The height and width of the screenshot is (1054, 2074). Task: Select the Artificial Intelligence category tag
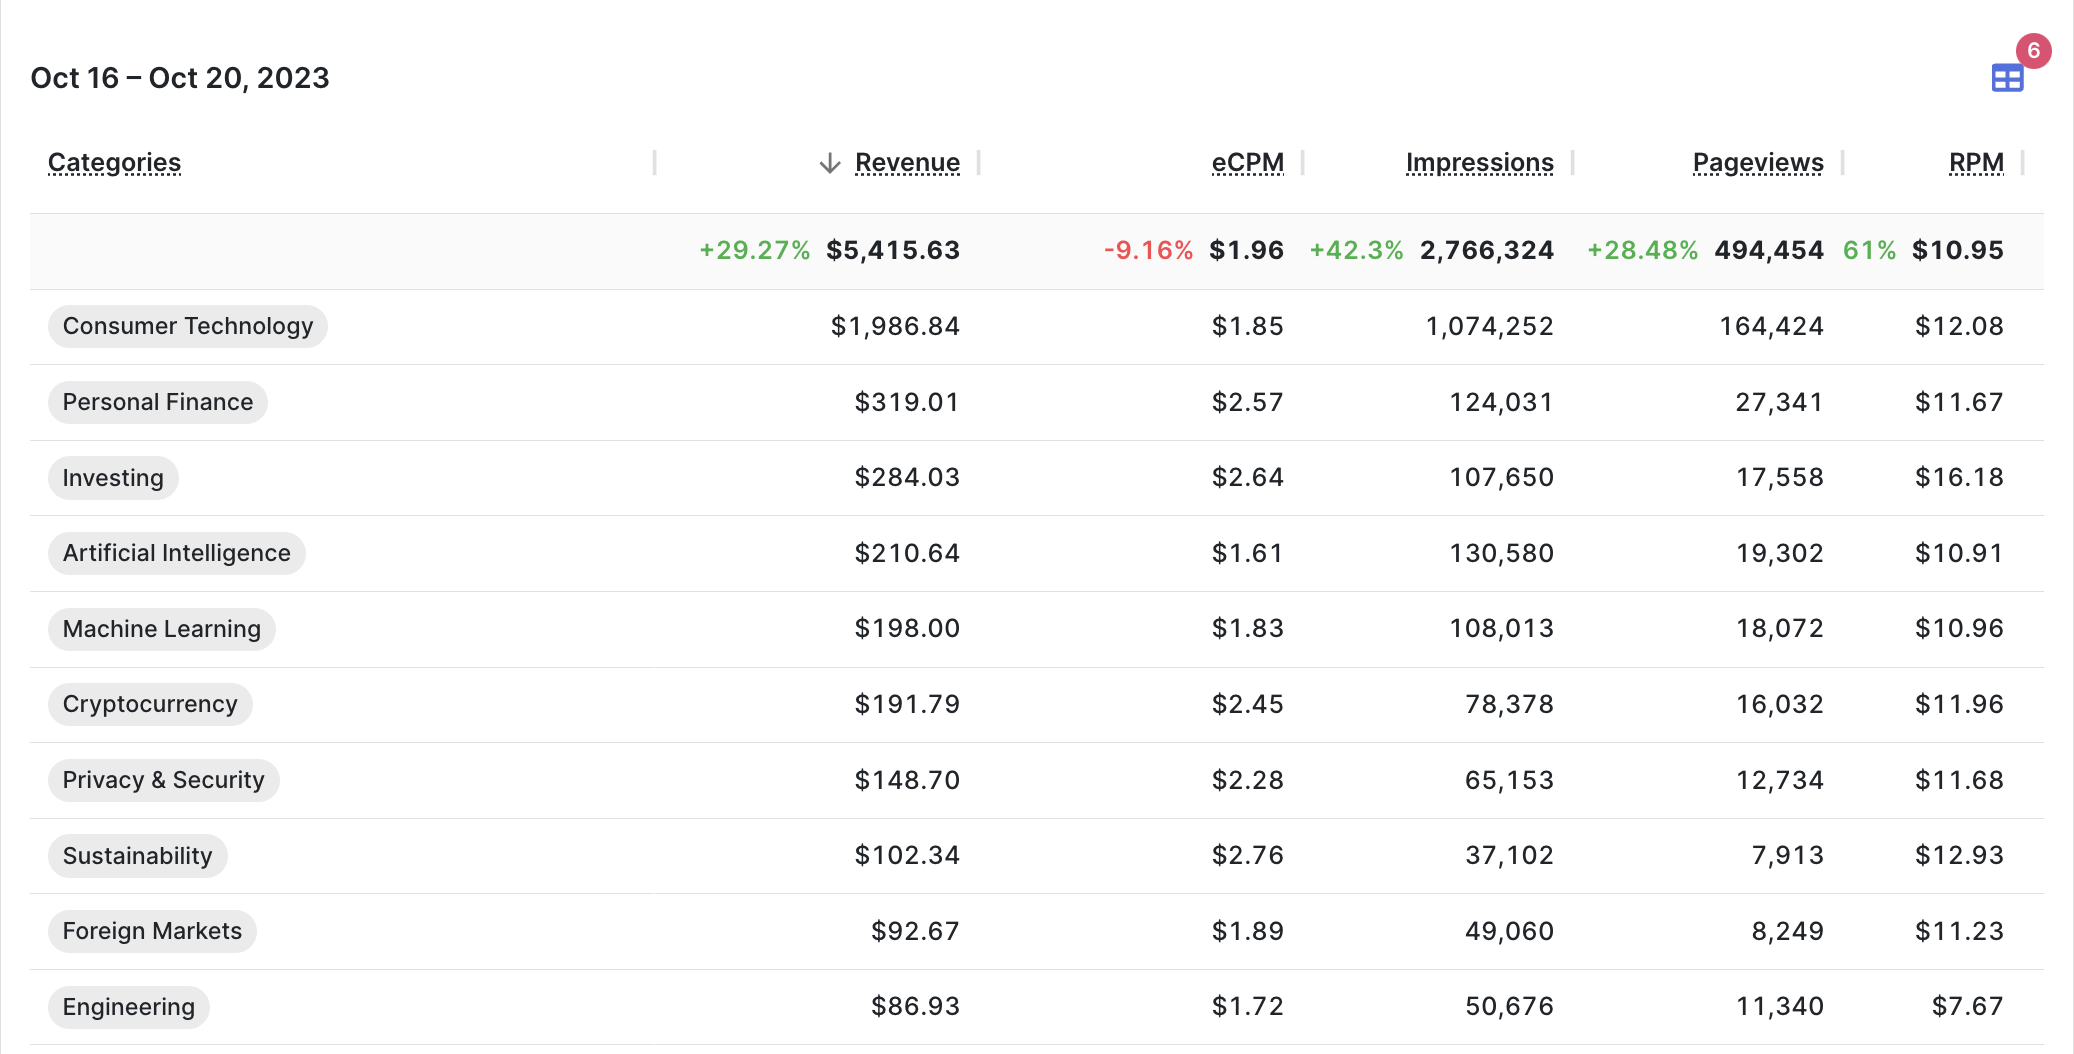click(177, 553)
